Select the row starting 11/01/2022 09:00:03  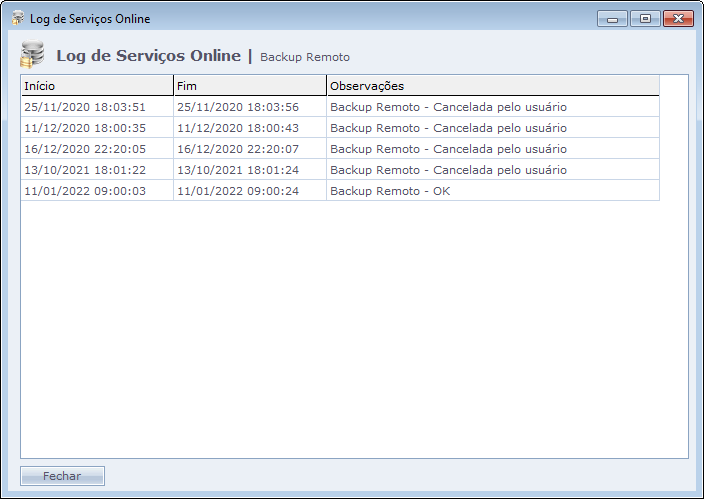click(85, 191)
